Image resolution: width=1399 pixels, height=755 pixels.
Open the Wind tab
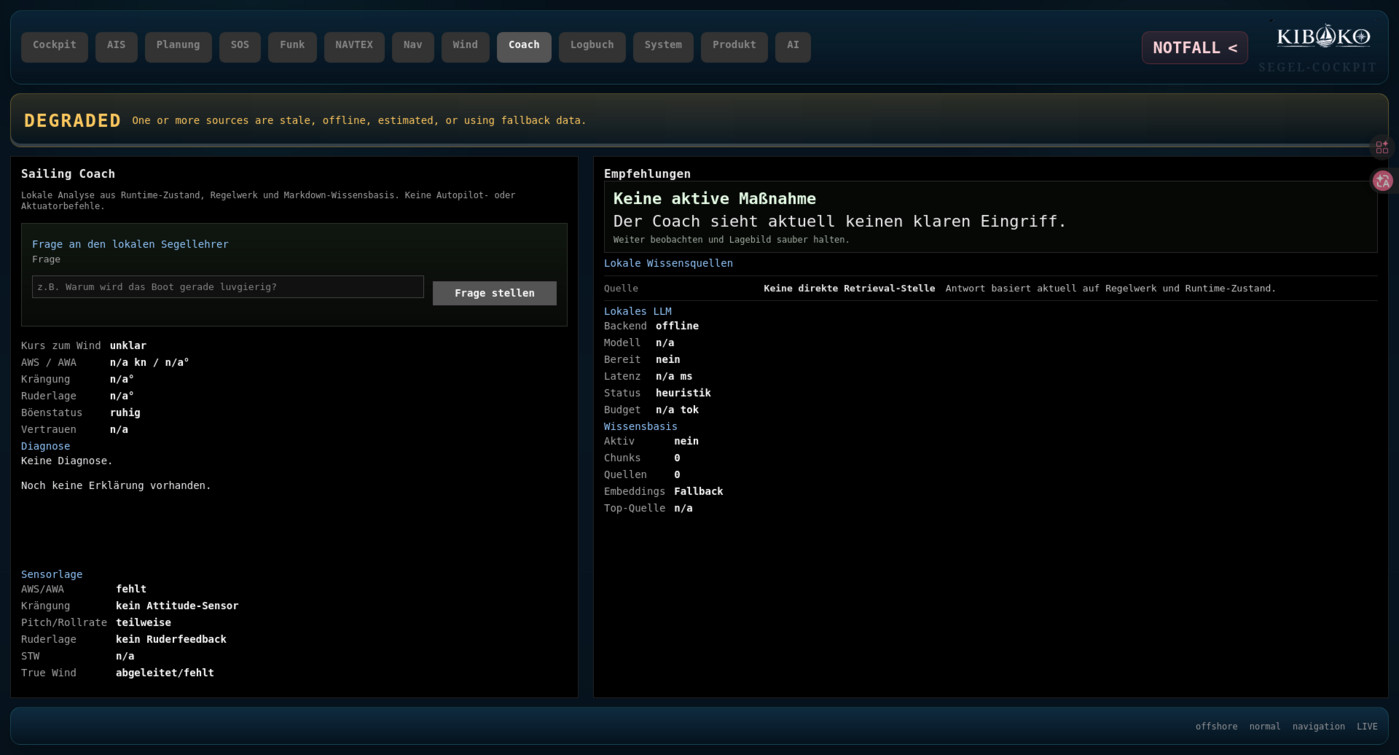point(465,46)
